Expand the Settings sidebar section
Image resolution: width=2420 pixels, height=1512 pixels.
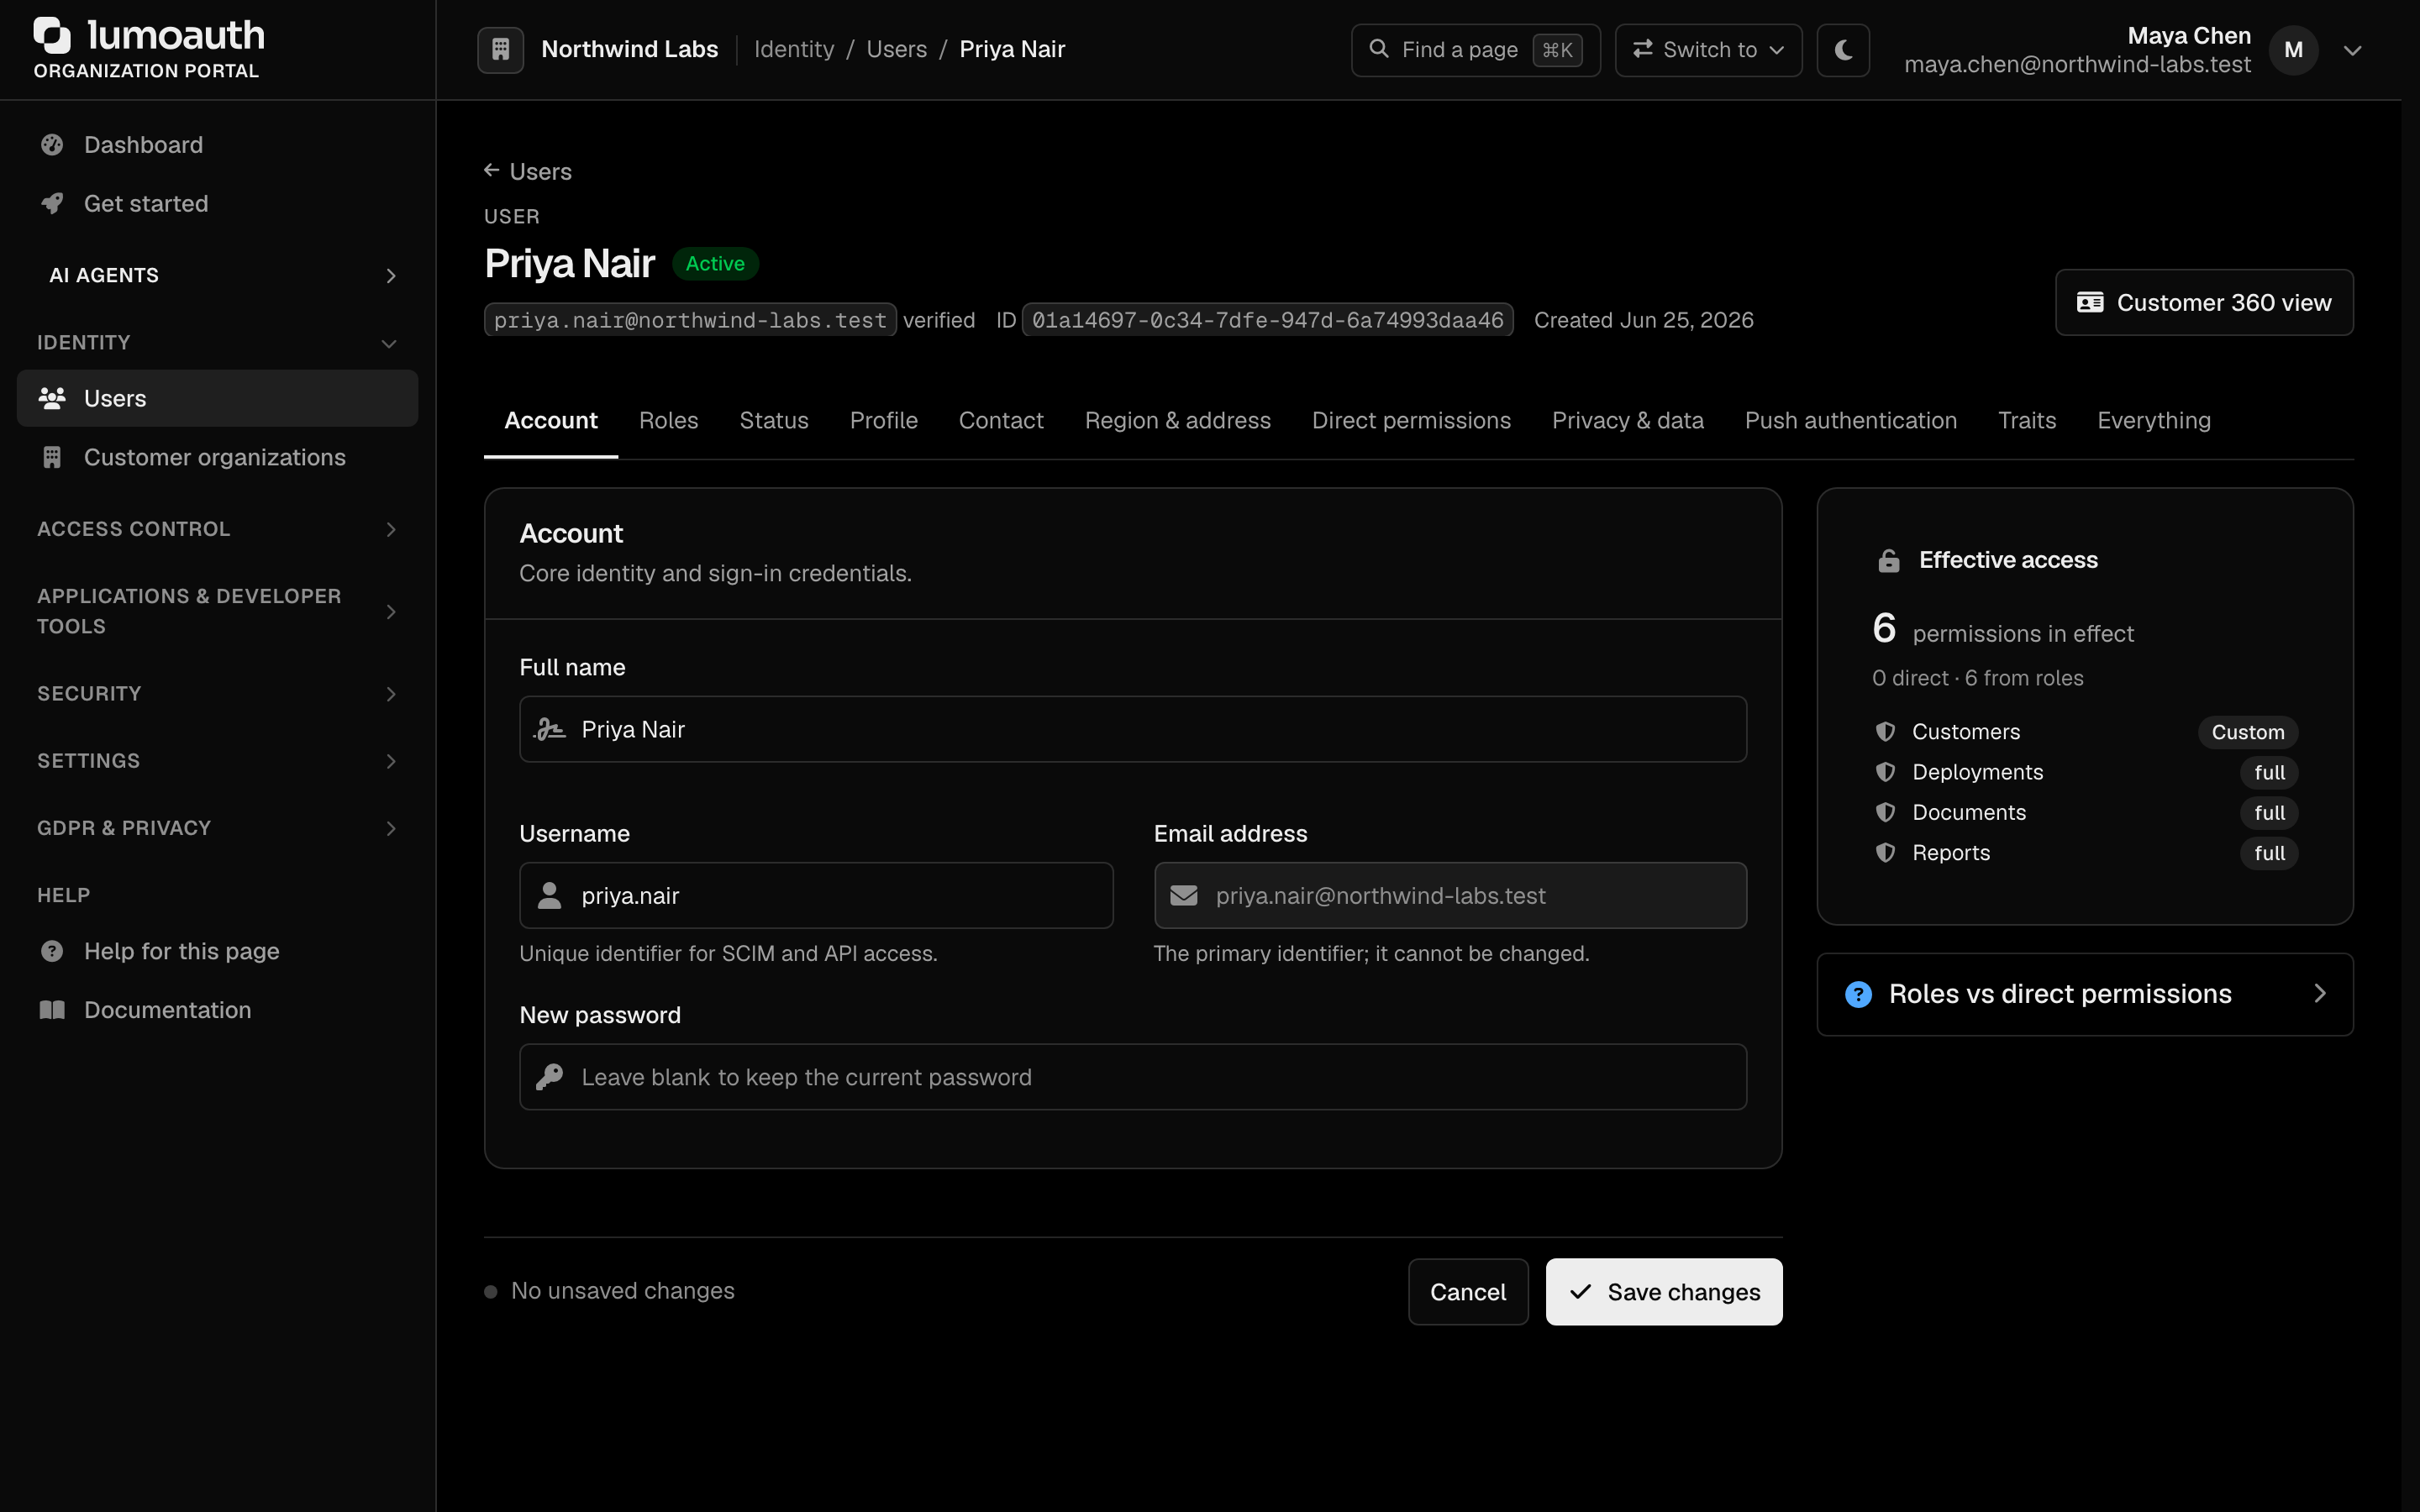coord(217,761)
